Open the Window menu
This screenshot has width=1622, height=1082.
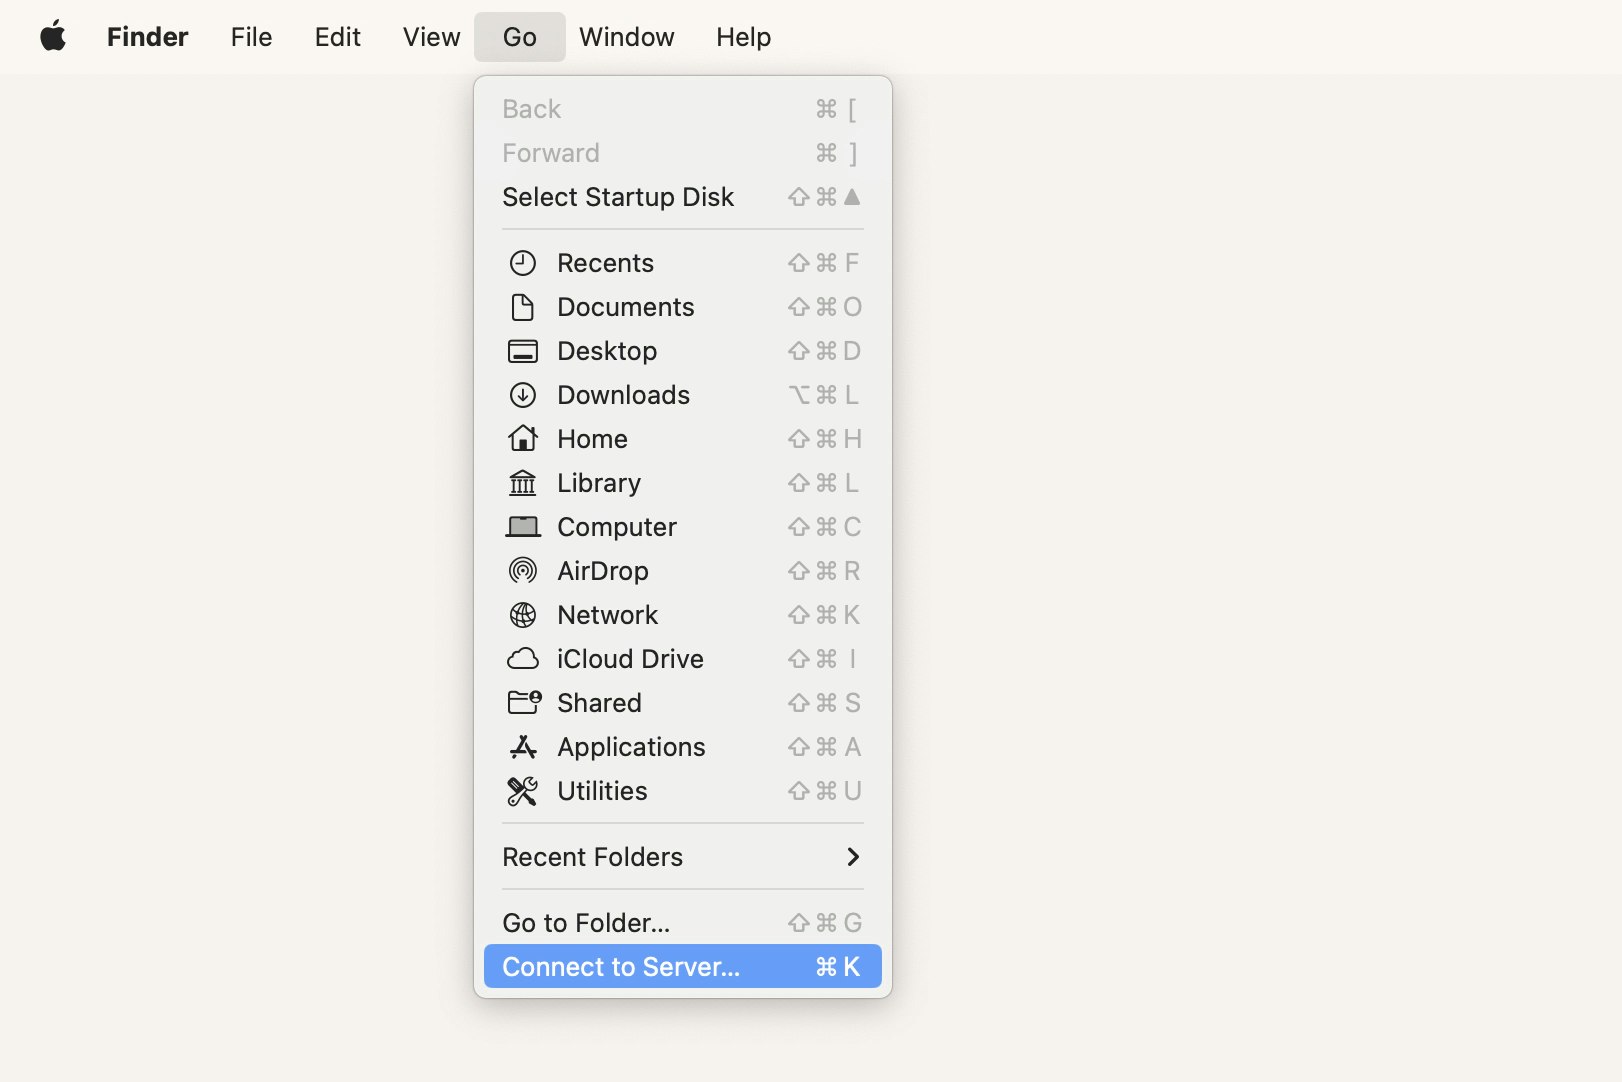pyautogui.click(x=627, y=37)
